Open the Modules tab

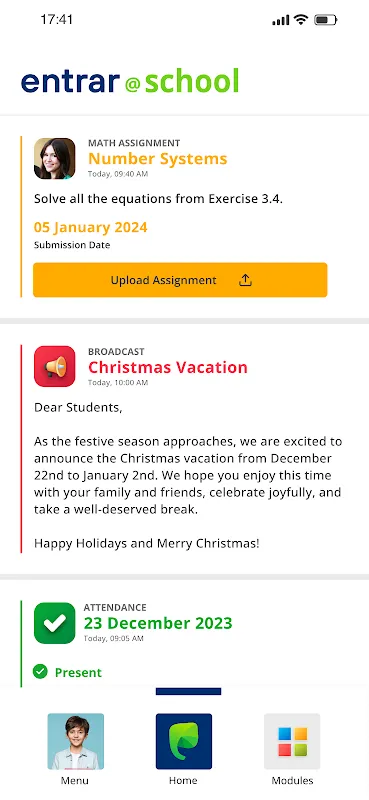click(292, 748)
